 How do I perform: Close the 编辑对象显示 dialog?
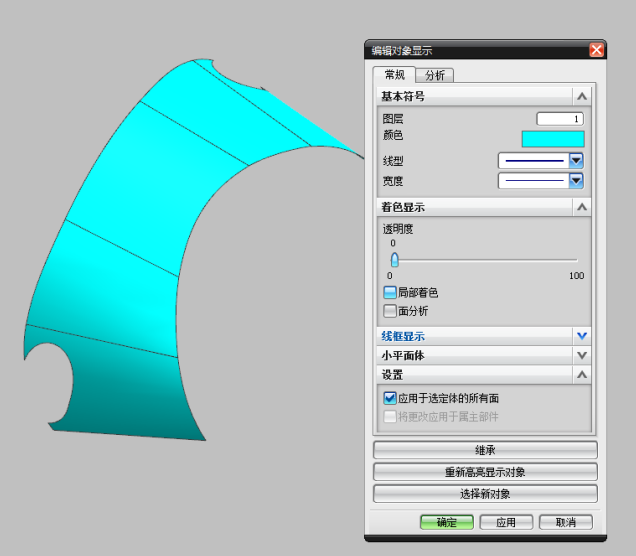tap(596, 50)
